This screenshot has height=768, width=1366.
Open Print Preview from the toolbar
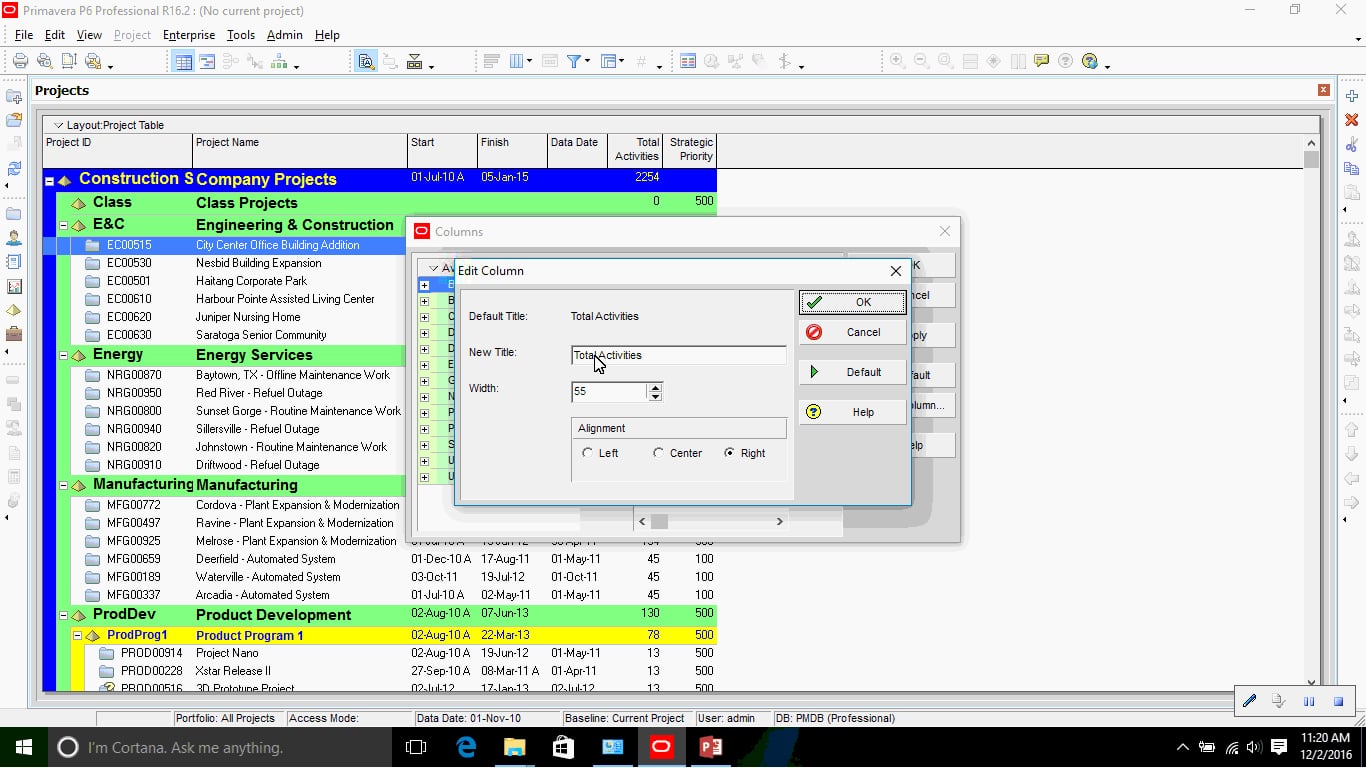45,61
